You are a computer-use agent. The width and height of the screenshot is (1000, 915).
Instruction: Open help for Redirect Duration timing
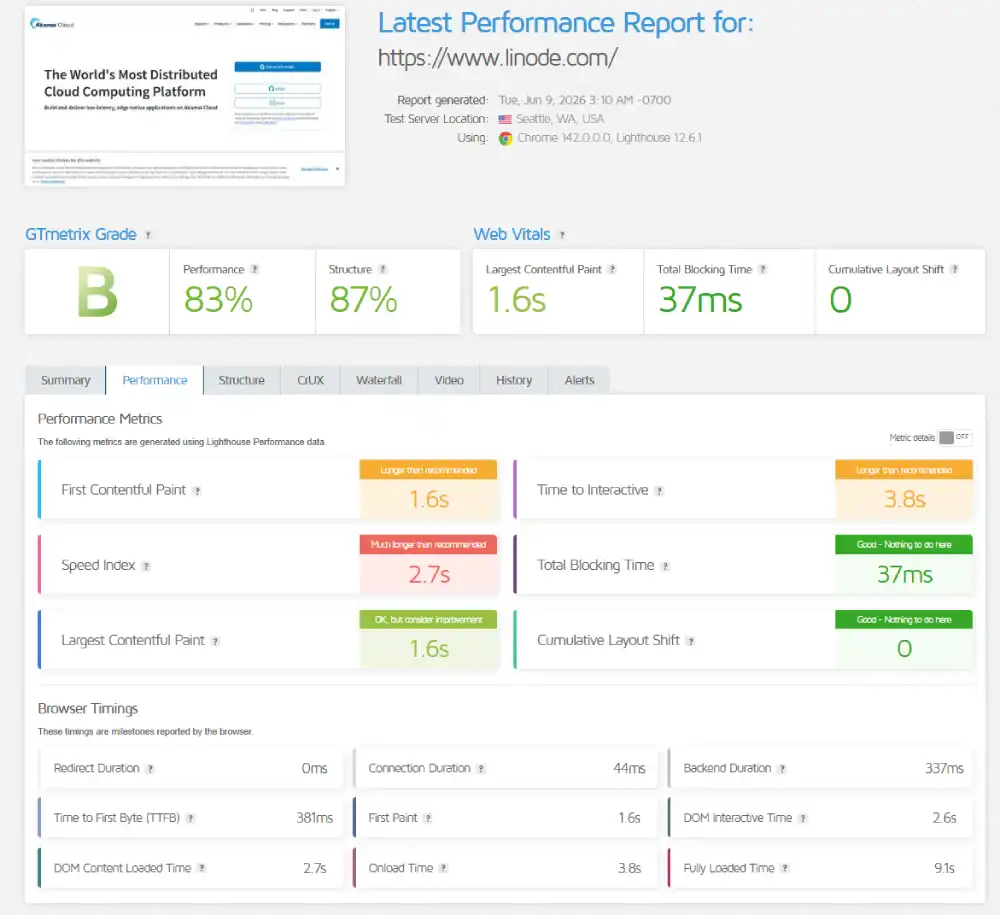coord(150,769)
